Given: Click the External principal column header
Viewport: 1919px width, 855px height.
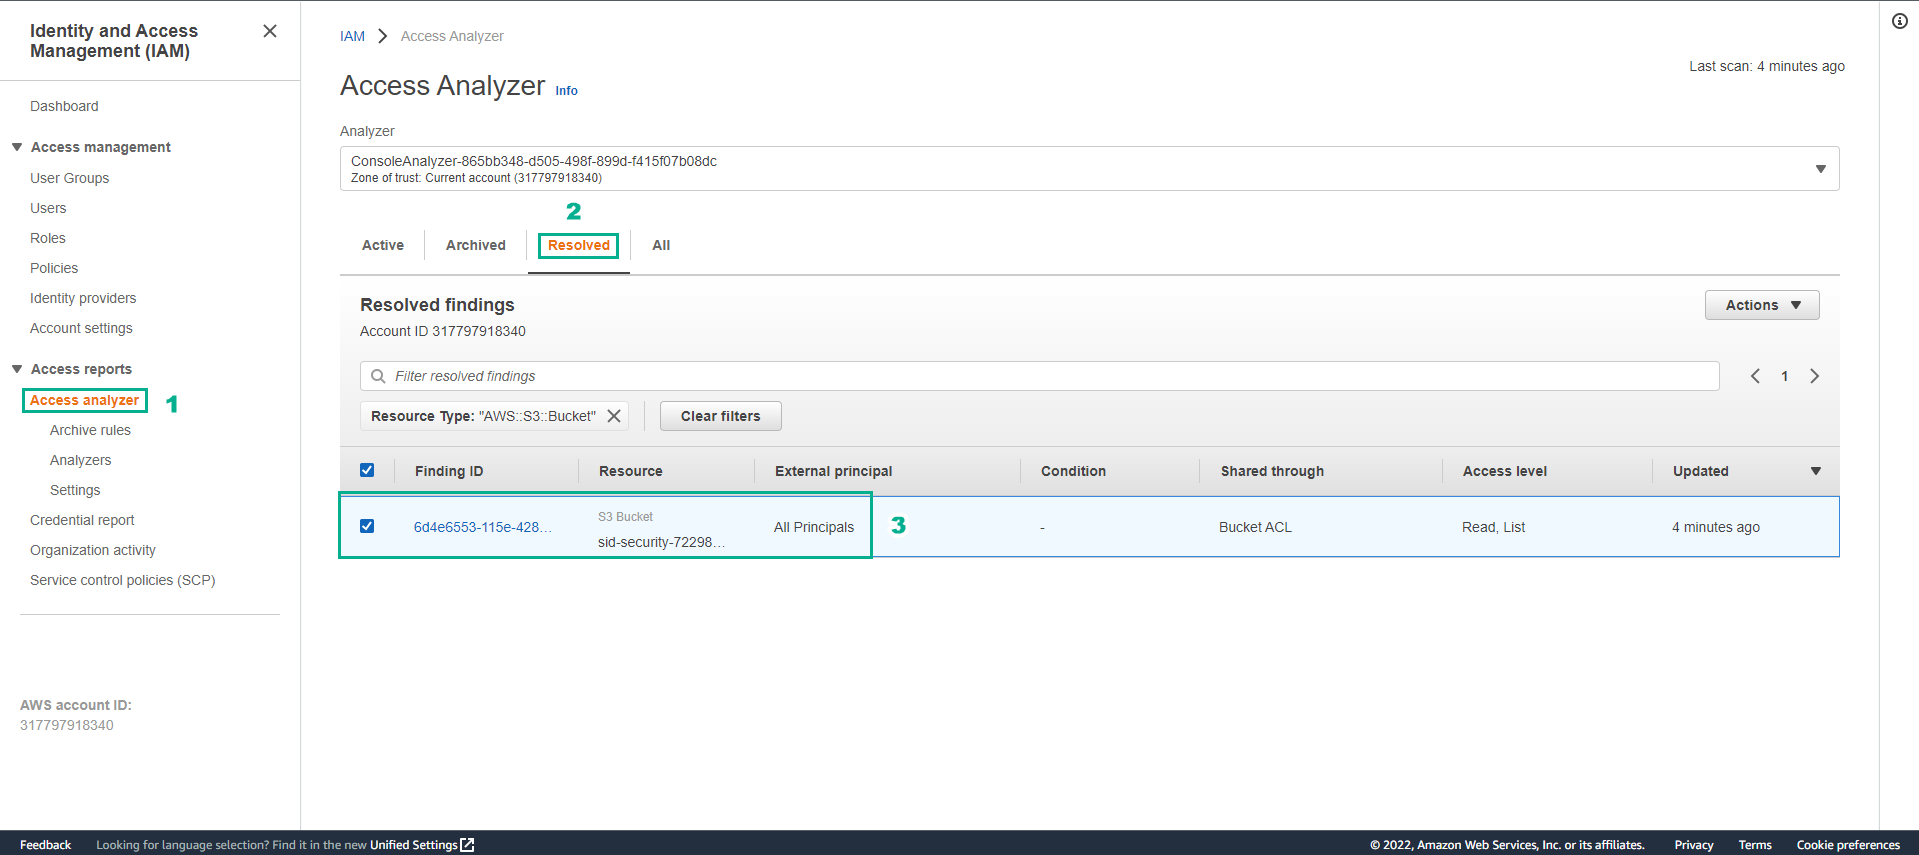Looking at the screenshot, I should point(834,471).
